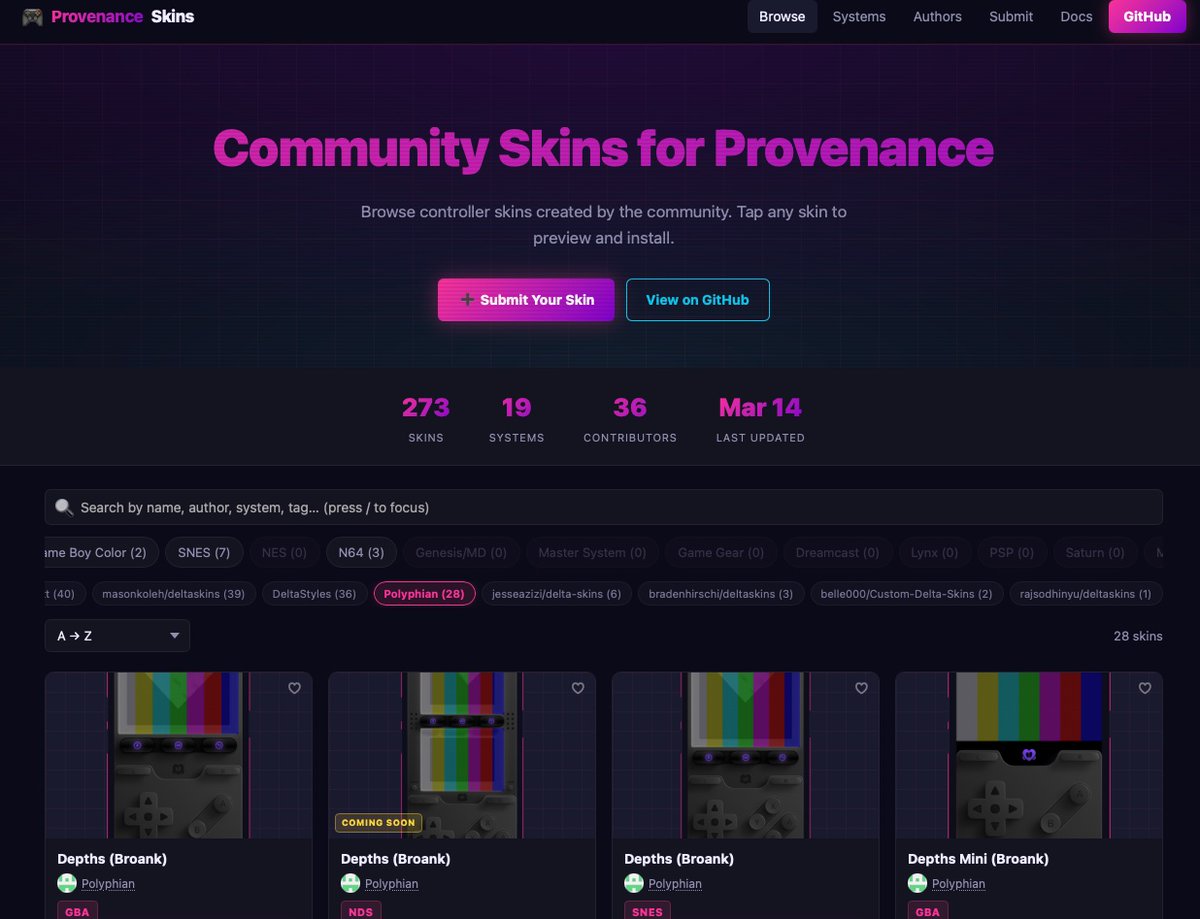This screenshot has height=919, width=1200.
Task: Click Polyphian avatar on the GBA Depths card
Action: 67,883
